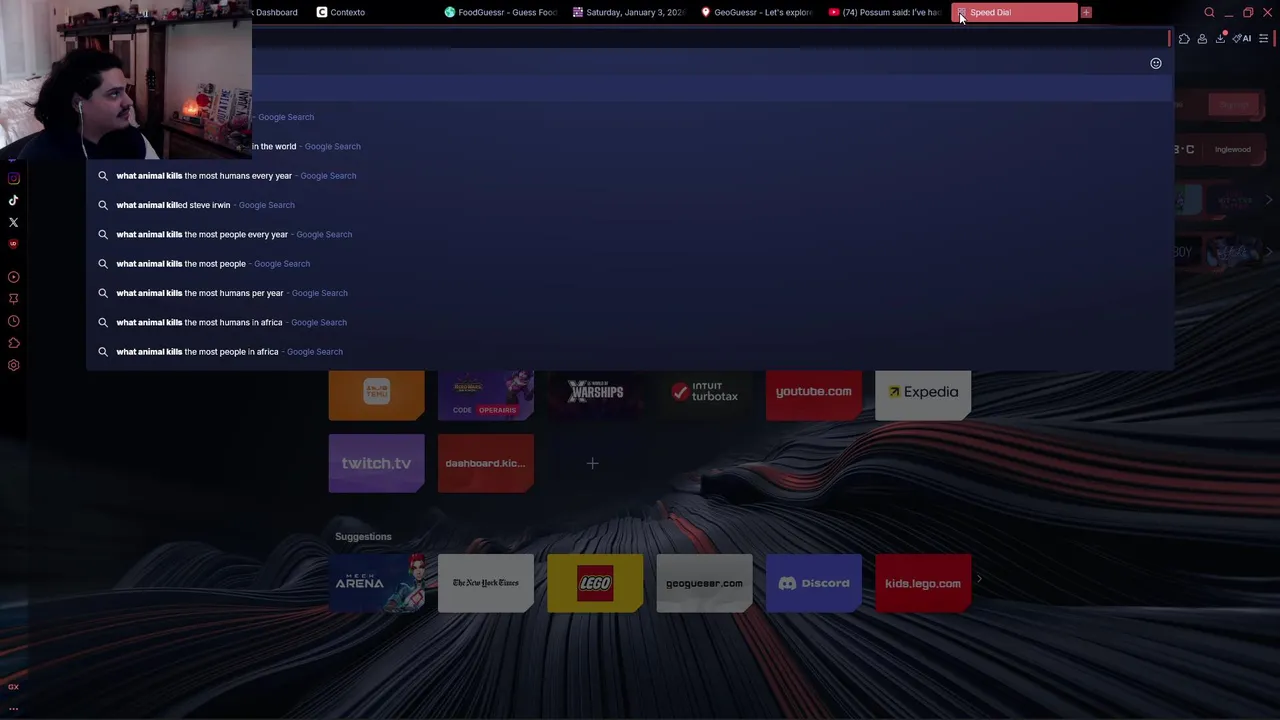Open a new tab with plus button

click(x=1086, y=12)
